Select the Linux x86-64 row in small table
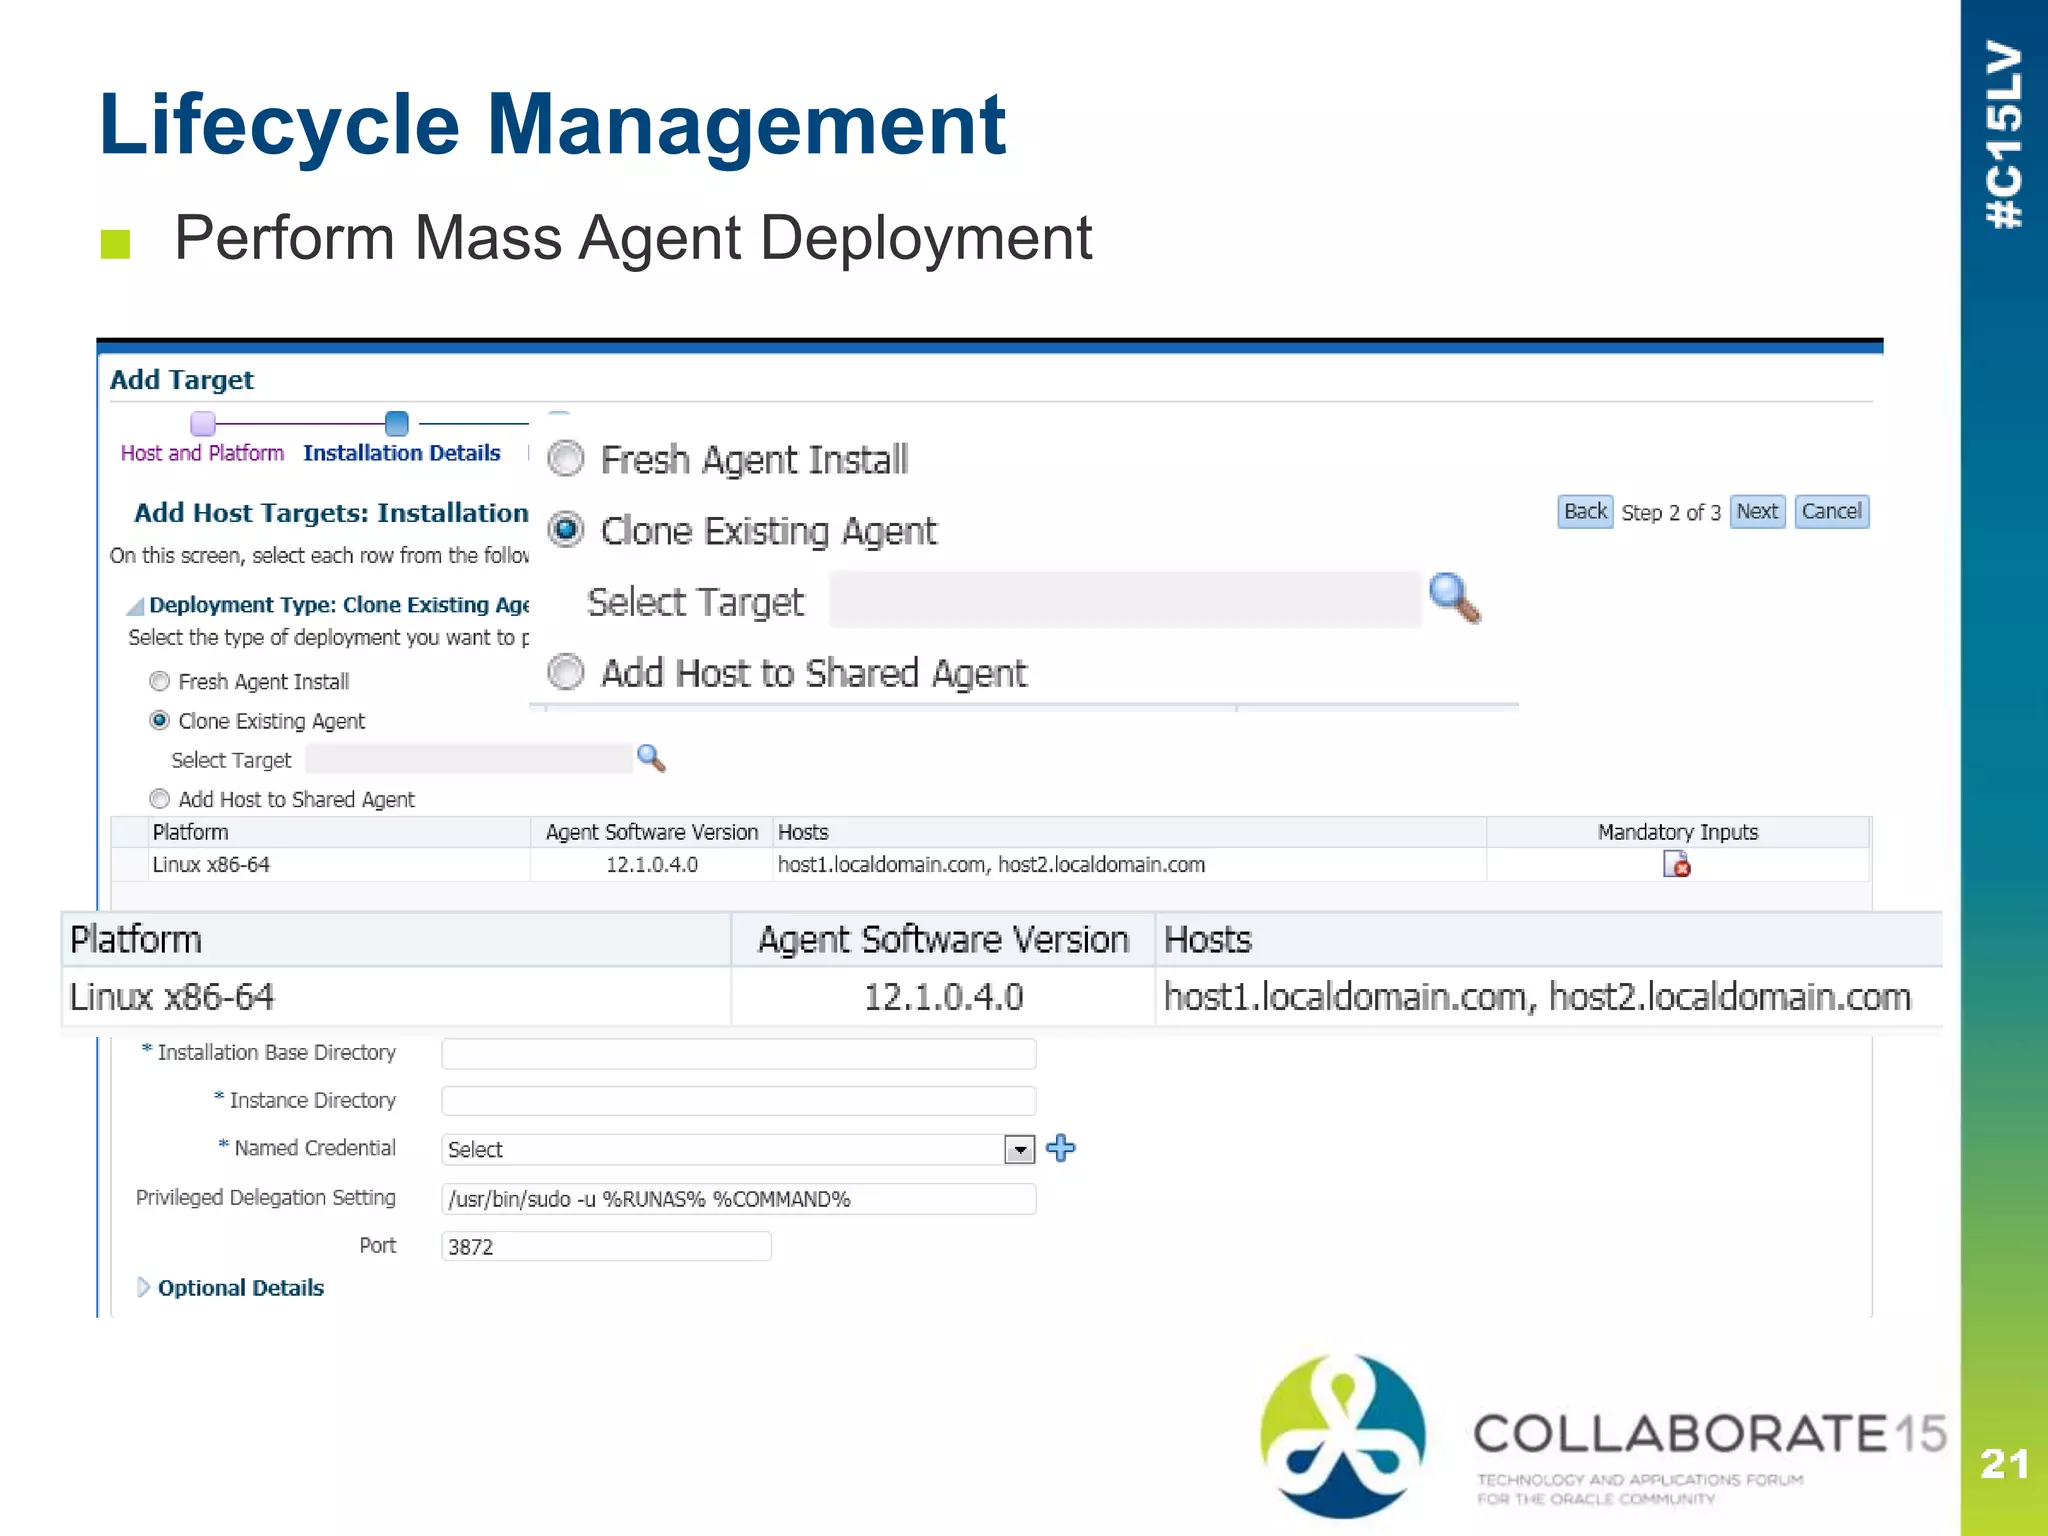 990,865
